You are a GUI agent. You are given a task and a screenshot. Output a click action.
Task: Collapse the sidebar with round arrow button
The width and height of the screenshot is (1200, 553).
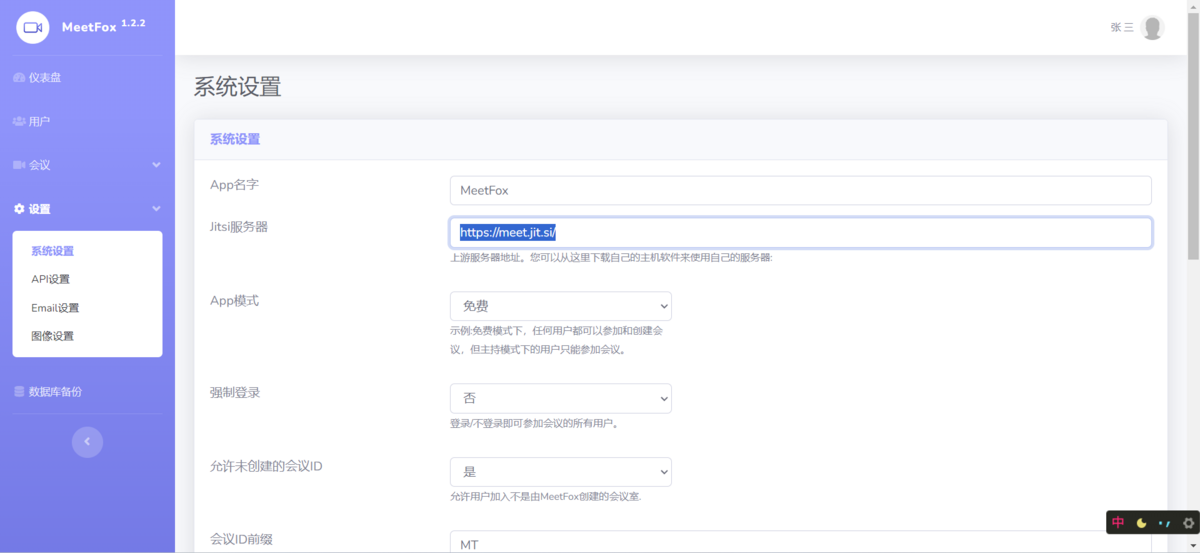[87, 442]
